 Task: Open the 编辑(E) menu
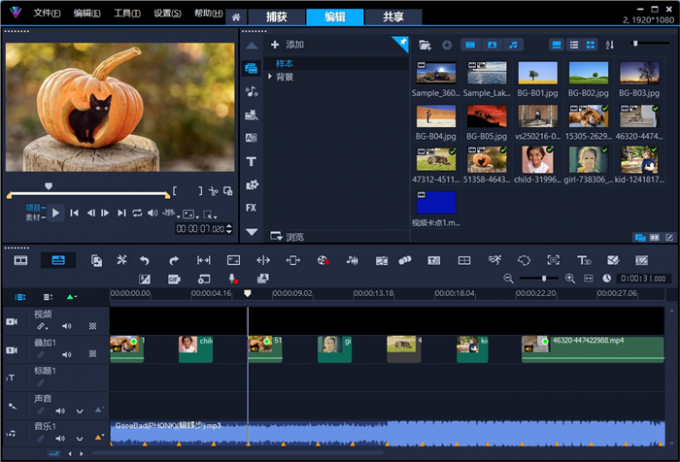click(87, 13)
